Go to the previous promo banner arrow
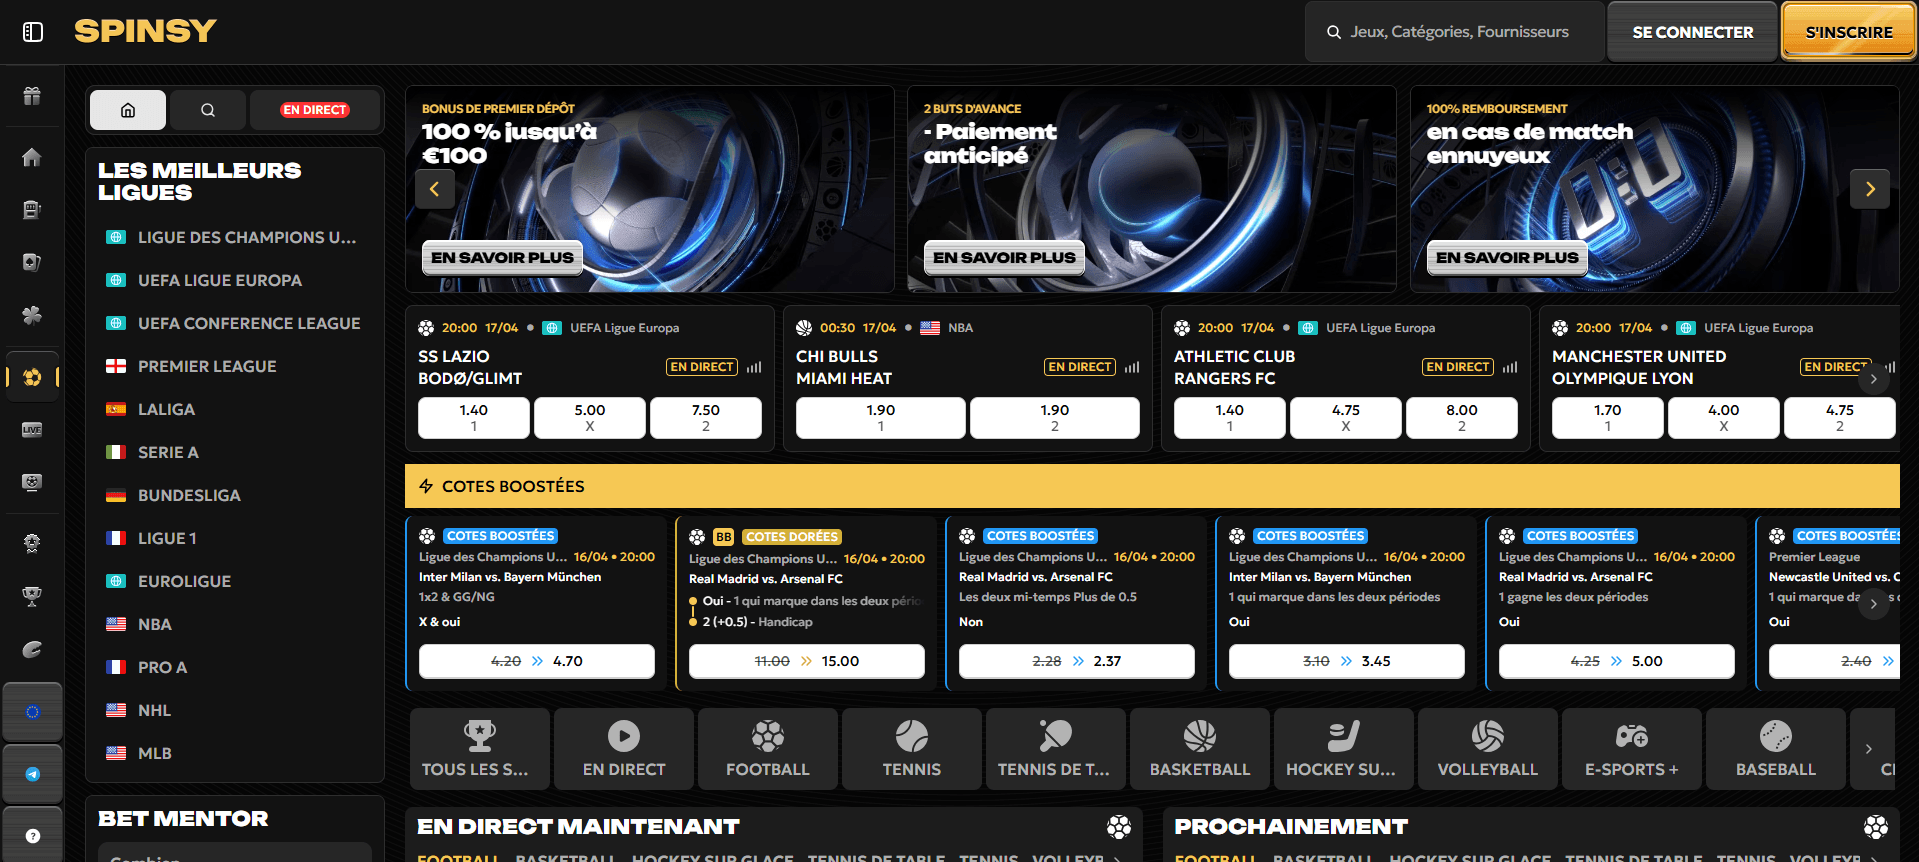The image size is (1919, 862). (x=434, y=189)
